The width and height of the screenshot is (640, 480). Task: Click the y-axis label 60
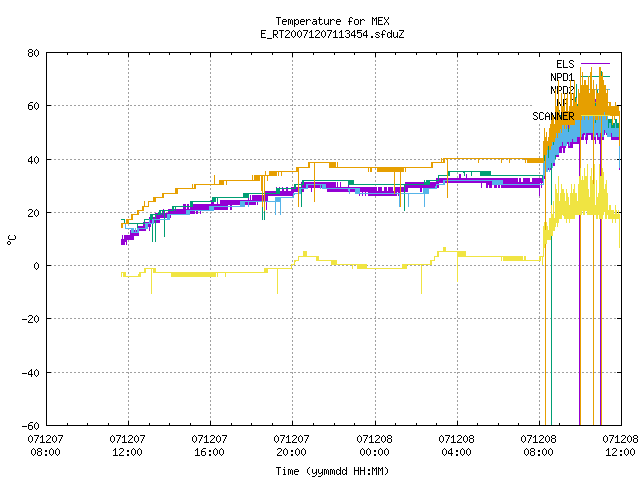pos(33,106)
